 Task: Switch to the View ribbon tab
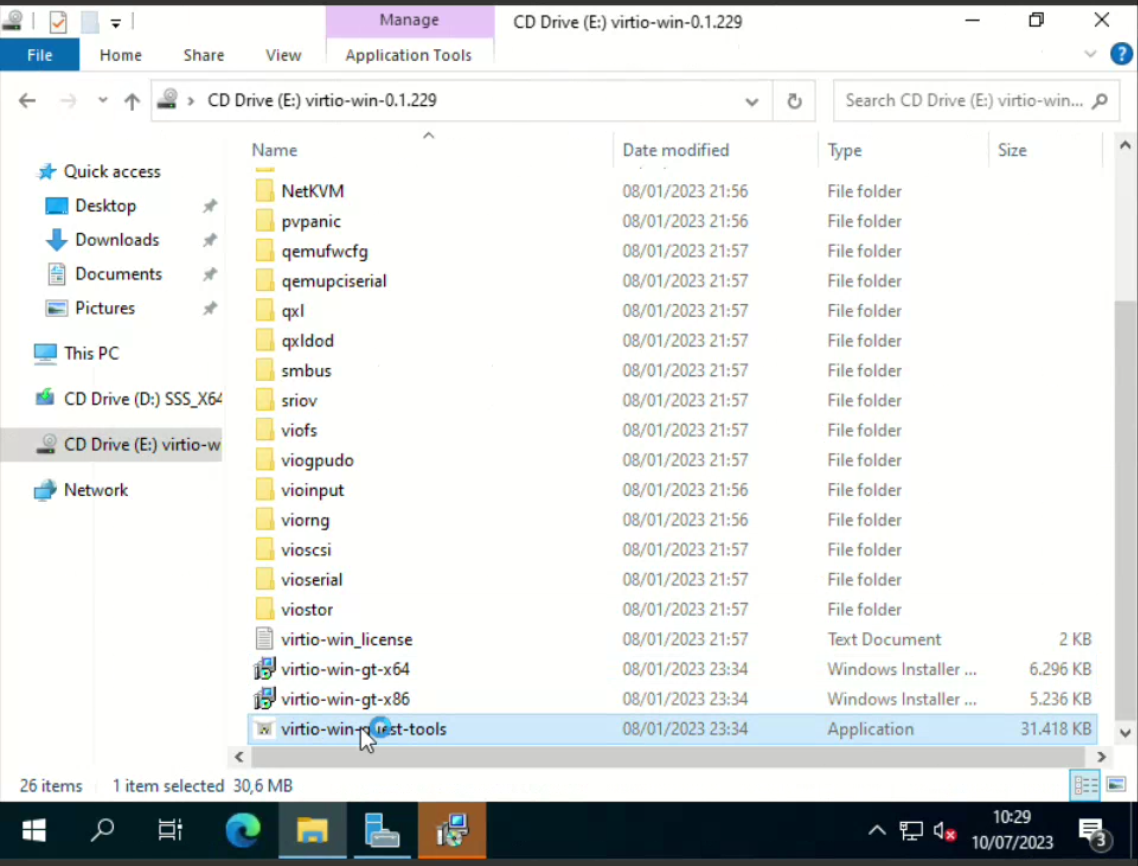pos(283,55)
